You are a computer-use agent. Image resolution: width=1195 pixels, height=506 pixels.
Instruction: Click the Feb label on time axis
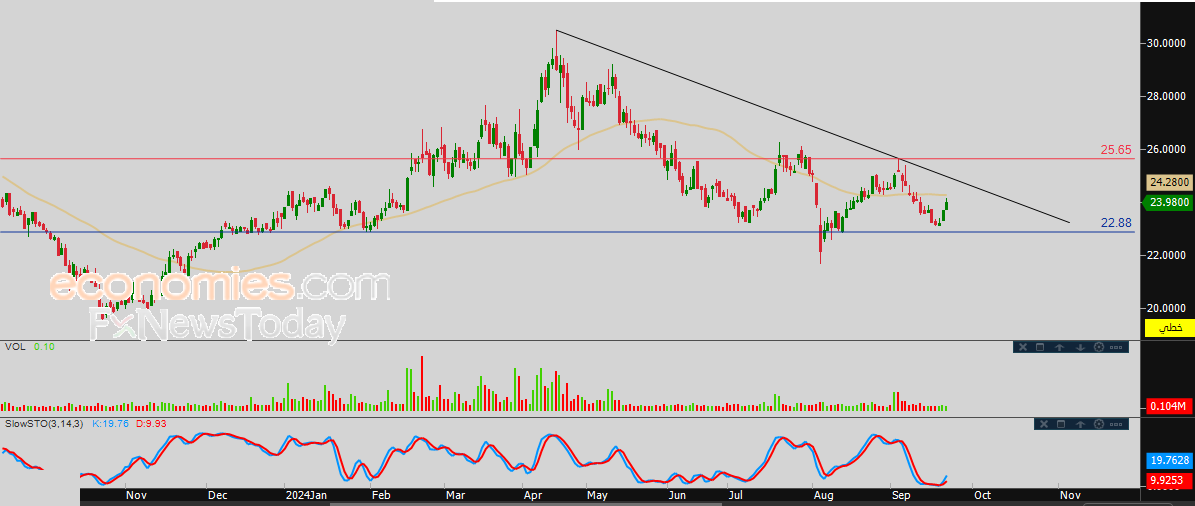click(x=379, y=495)
